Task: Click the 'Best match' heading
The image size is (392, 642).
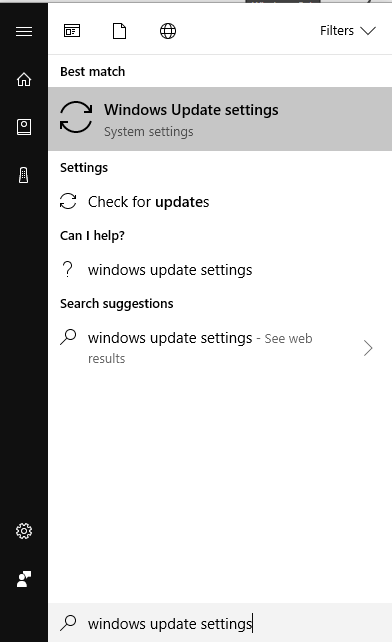Action: (93, 72)
